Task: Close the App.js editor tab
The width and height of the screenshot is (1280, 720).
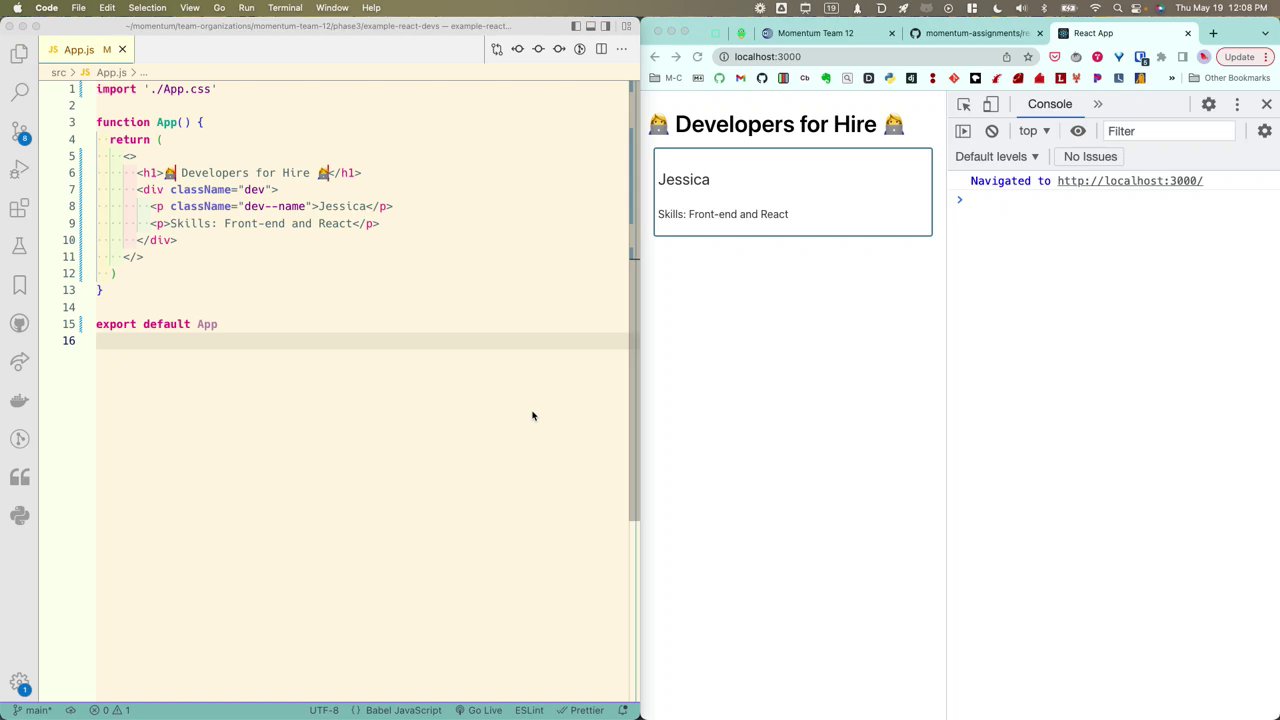Action: coord(122,49)
